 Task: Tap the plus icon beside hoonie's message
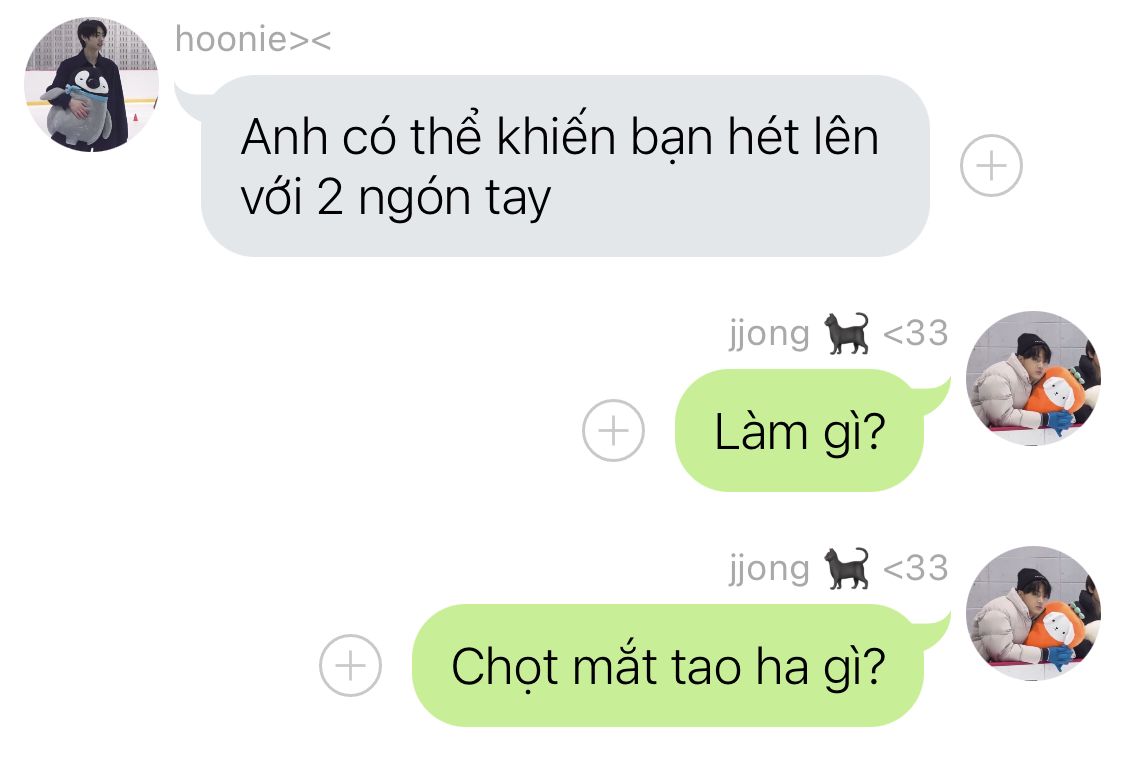[991, 166]
